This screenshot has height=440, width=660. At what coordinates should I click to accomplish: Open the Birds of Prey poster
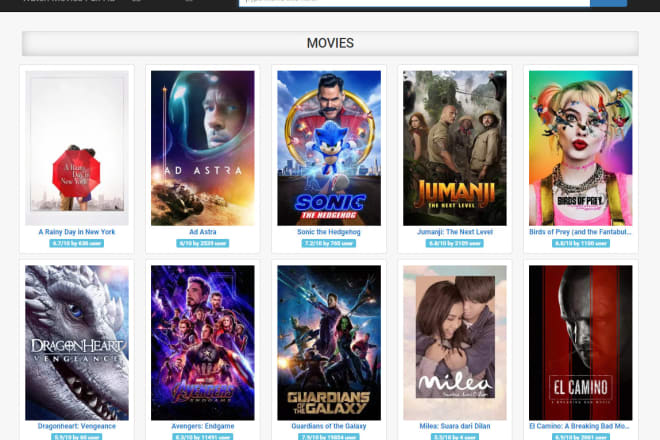[580, 148]
